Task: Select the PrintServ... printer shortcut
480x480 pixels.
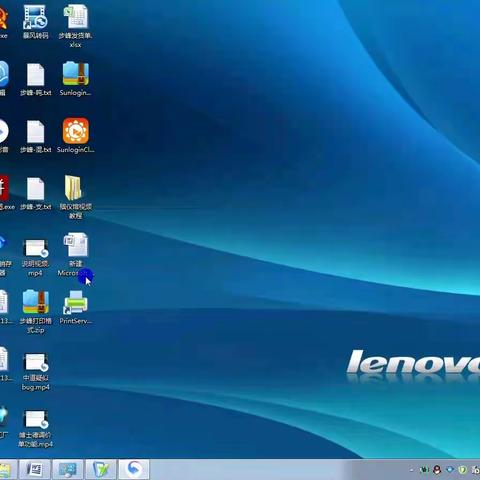Action: pyautogui.click(x=76, y=307)
